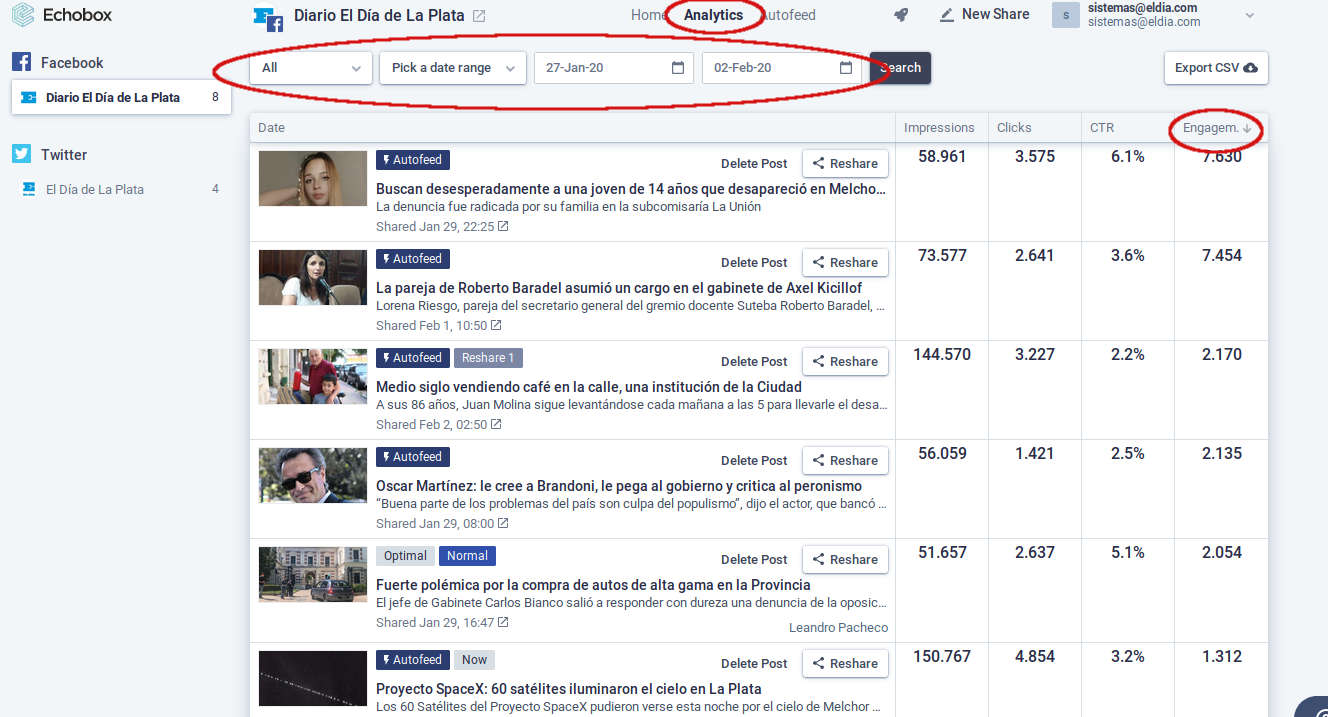Screen dimensions: 1328x717
Task: Select El Día de La Plata Twitter account
Action: (95, 189)
